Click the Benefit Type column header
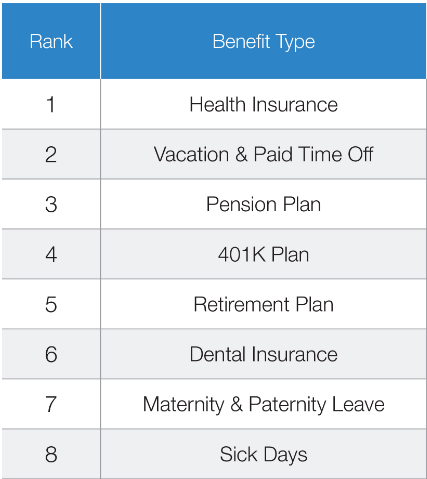This screenshot has width=427, height=479. (x=263, y=41)
